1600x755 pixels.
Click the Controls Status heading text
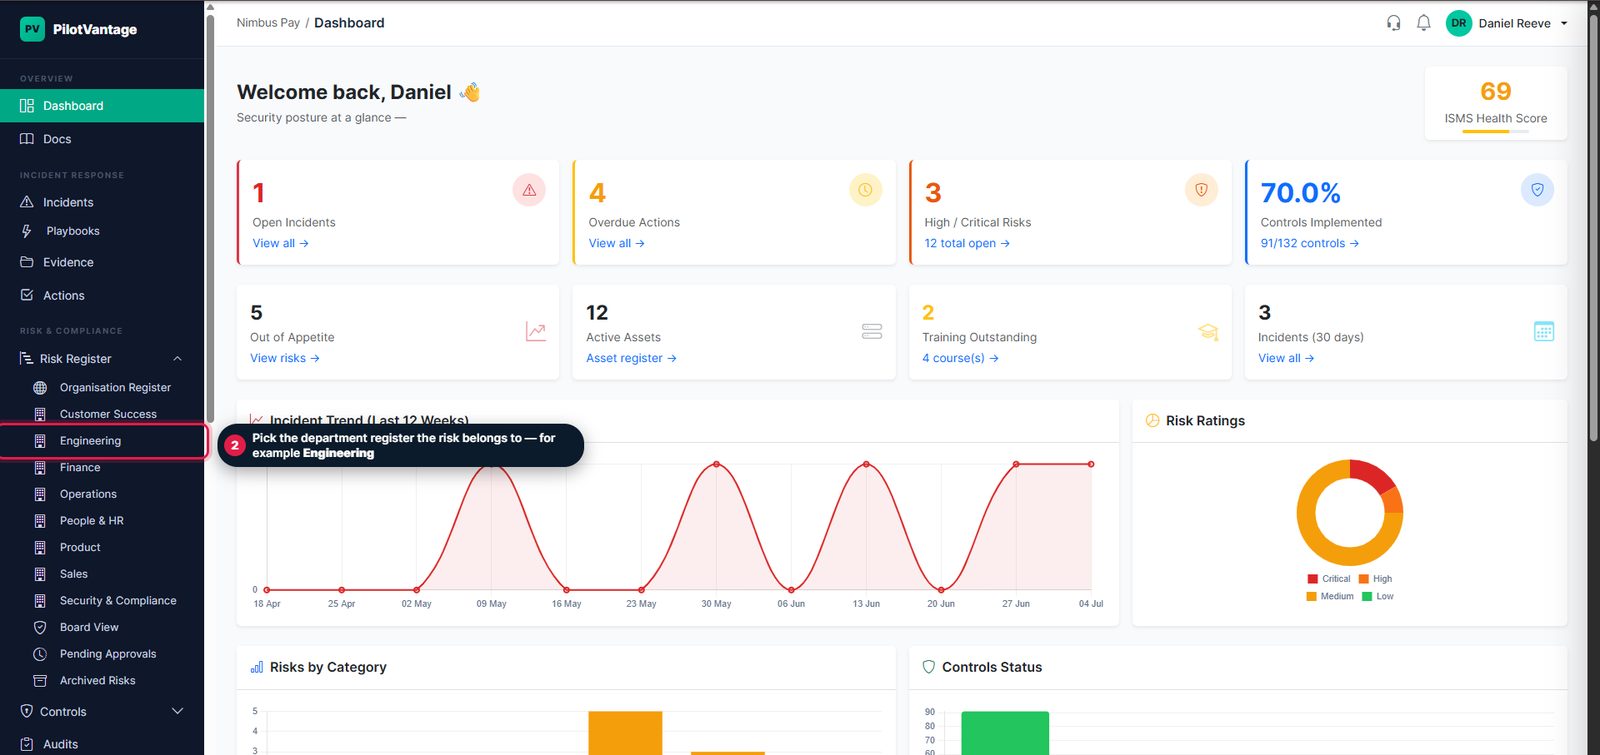coord(992,667)
